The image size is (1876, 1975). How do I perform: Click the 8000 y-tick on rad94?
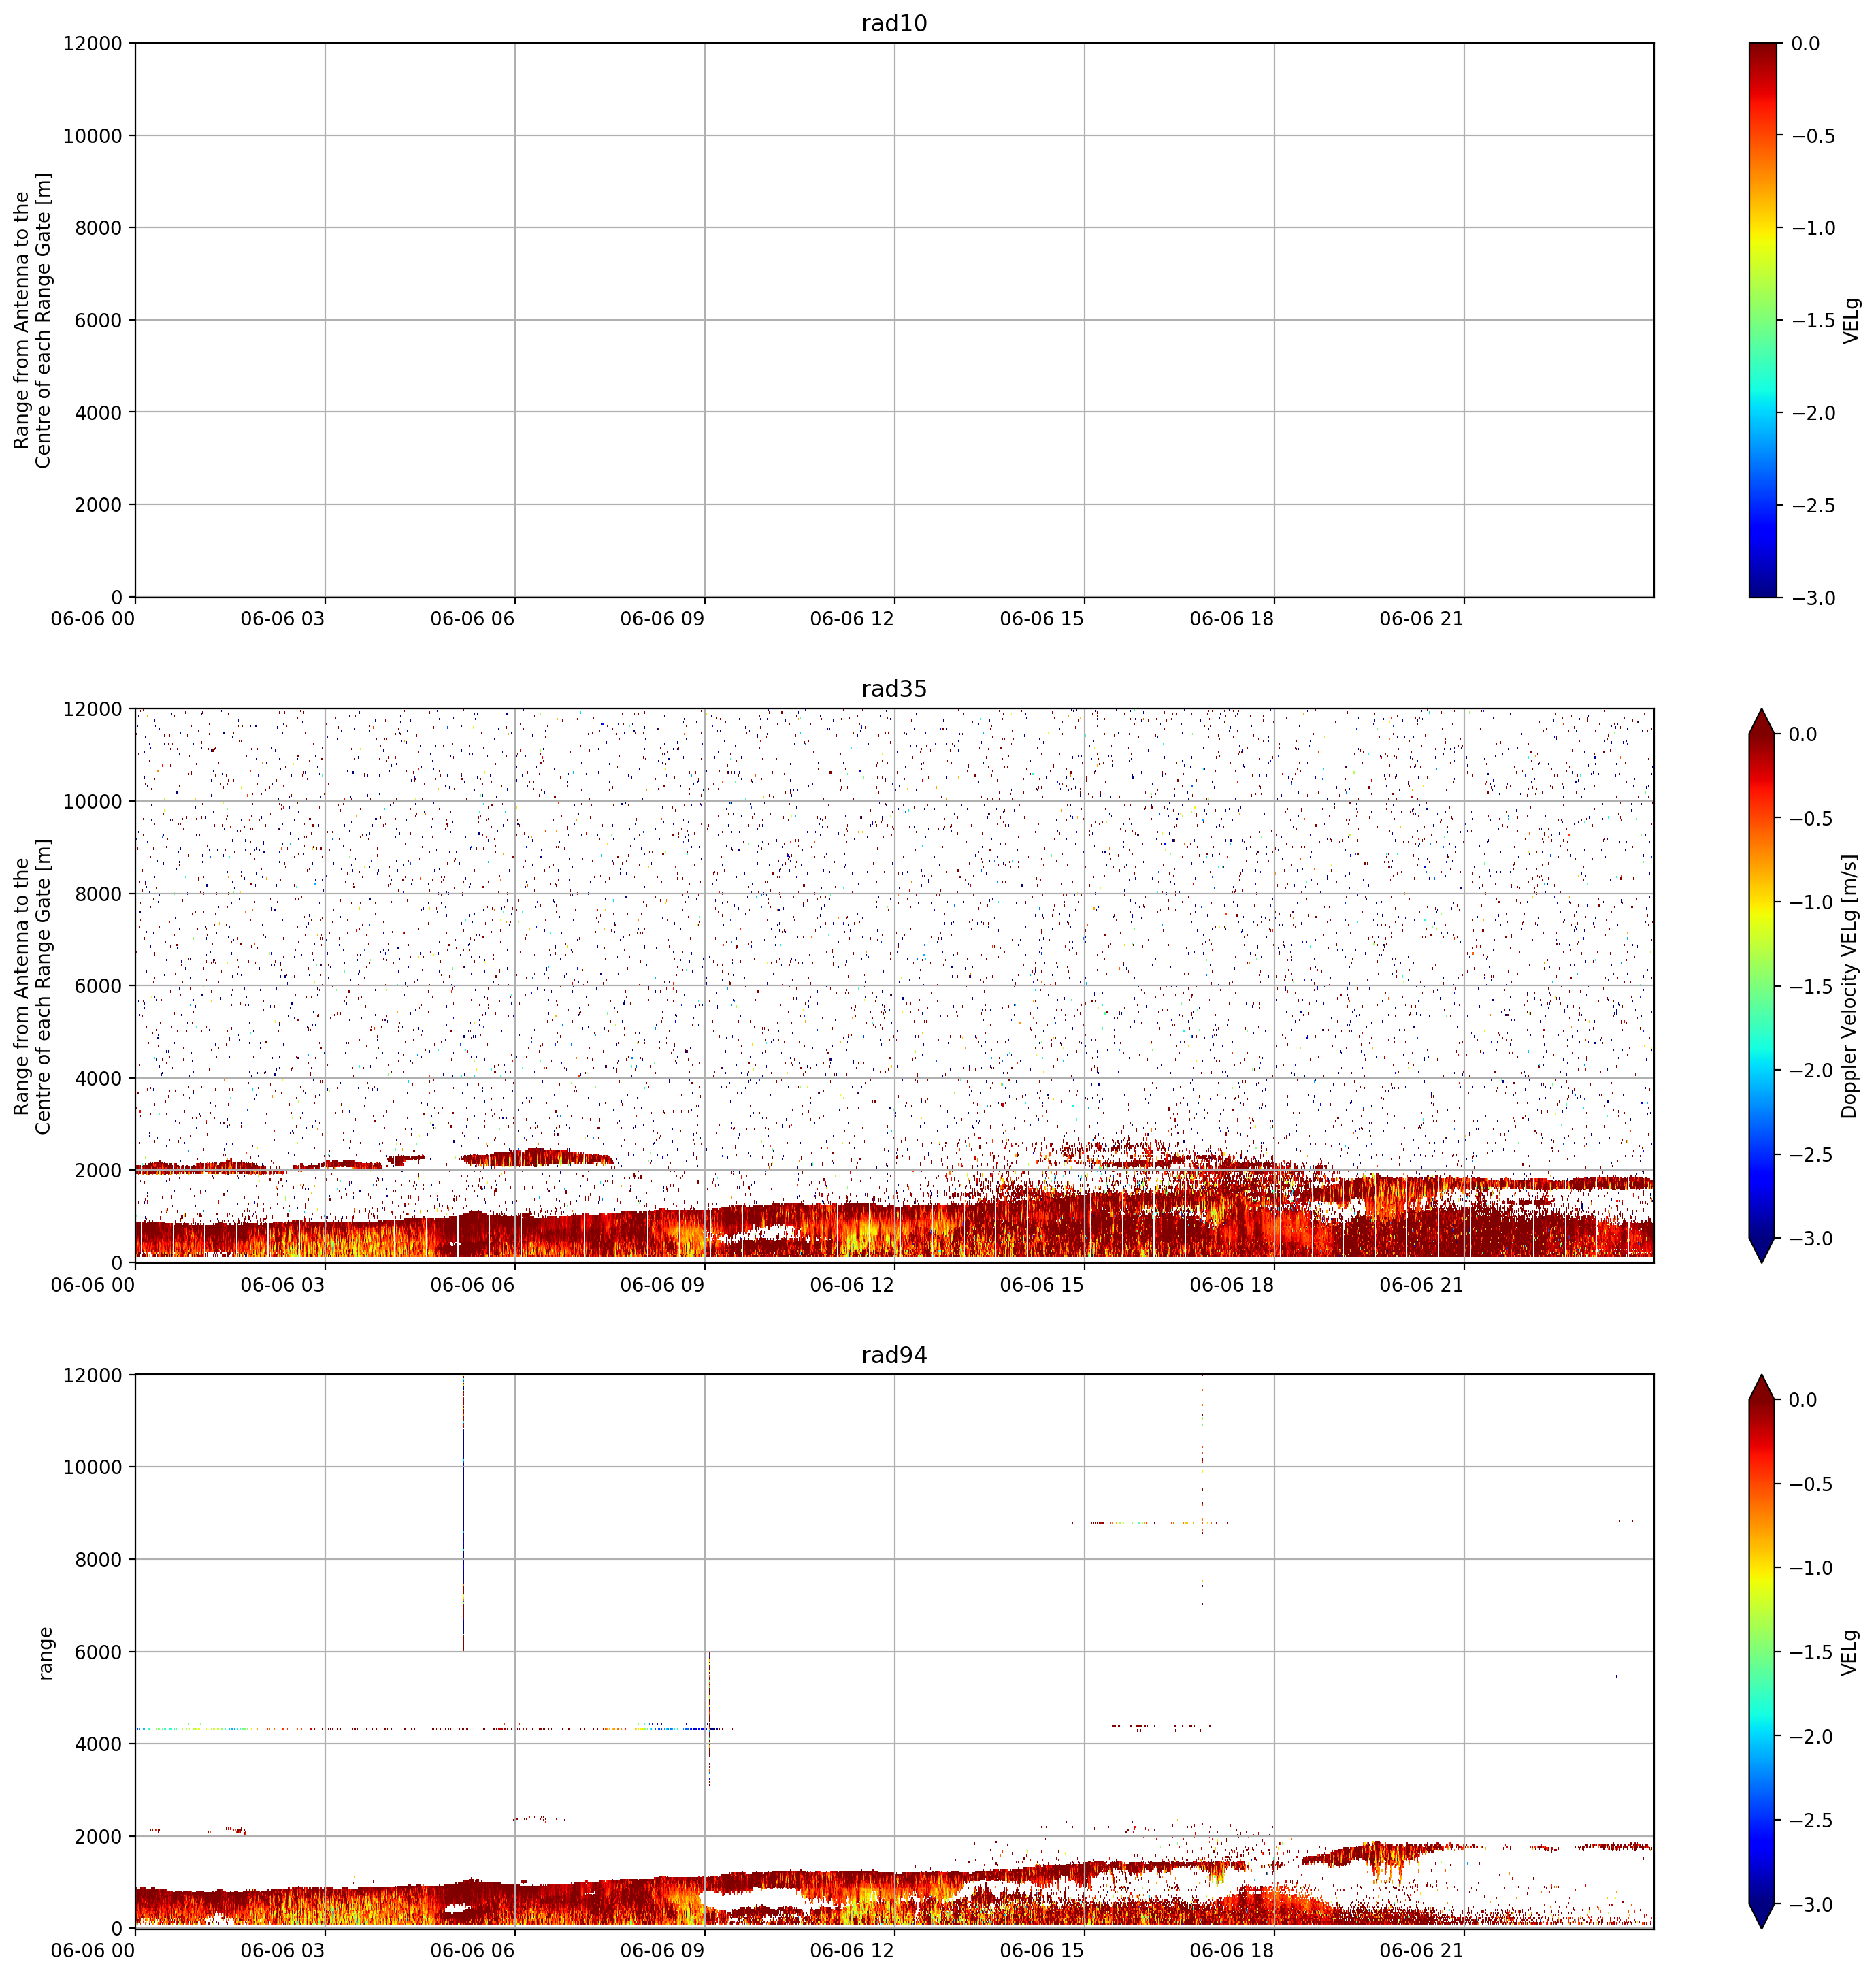coord(98,1560)
